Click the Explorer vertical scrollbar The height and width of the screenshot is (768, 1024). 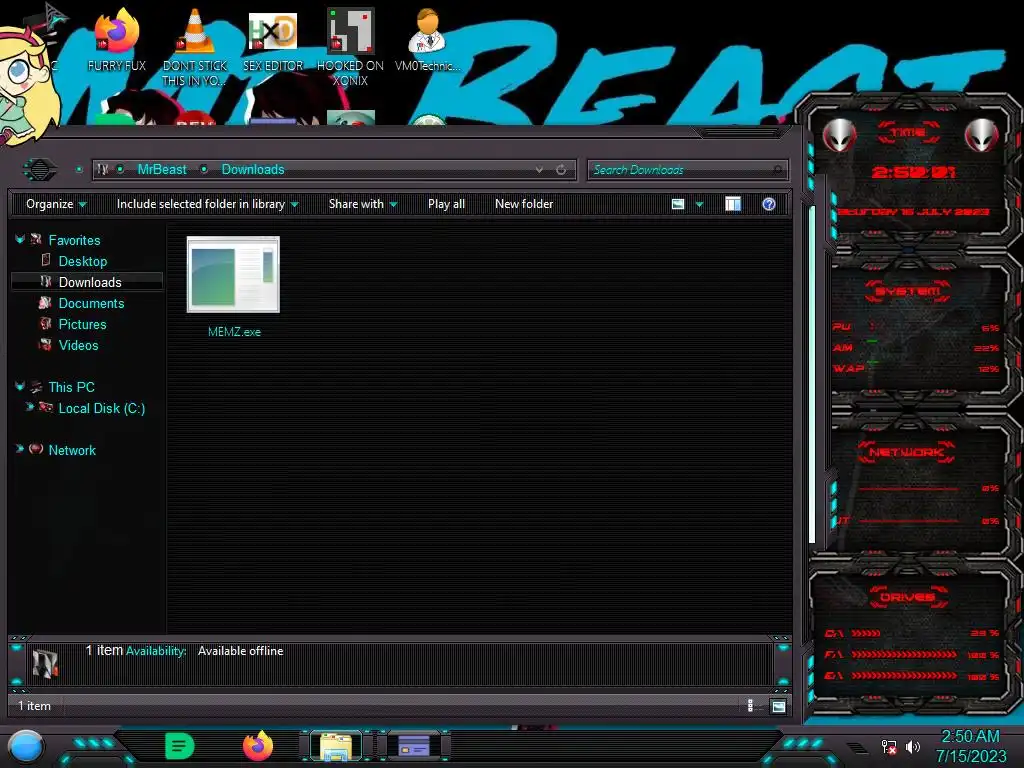click(812, 374)
